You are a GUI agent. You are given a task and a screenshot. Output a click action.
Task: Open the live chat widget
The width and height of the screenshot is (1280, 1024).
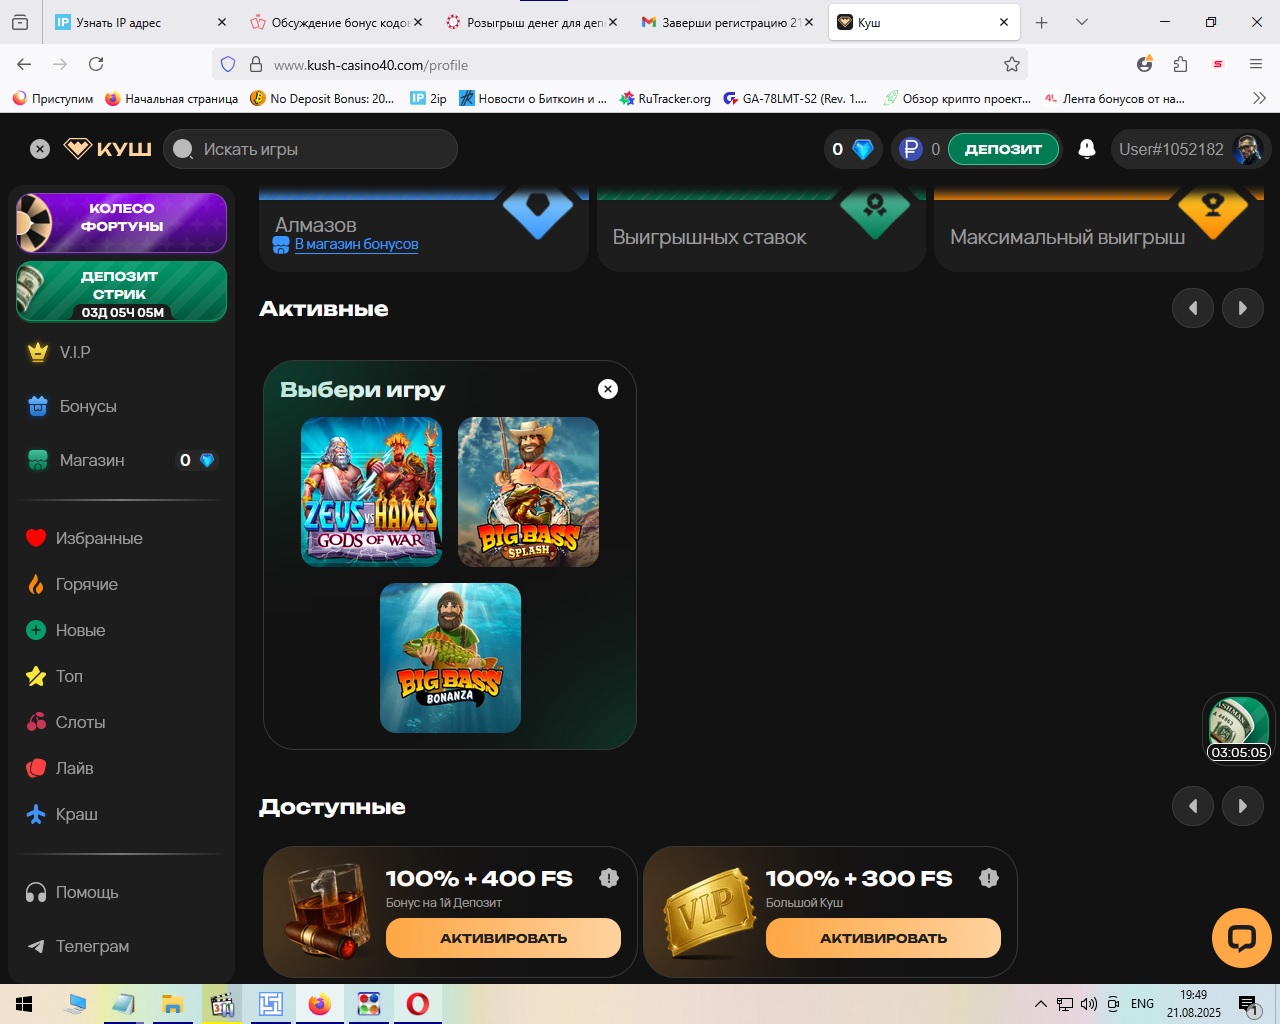point(1242,938)
